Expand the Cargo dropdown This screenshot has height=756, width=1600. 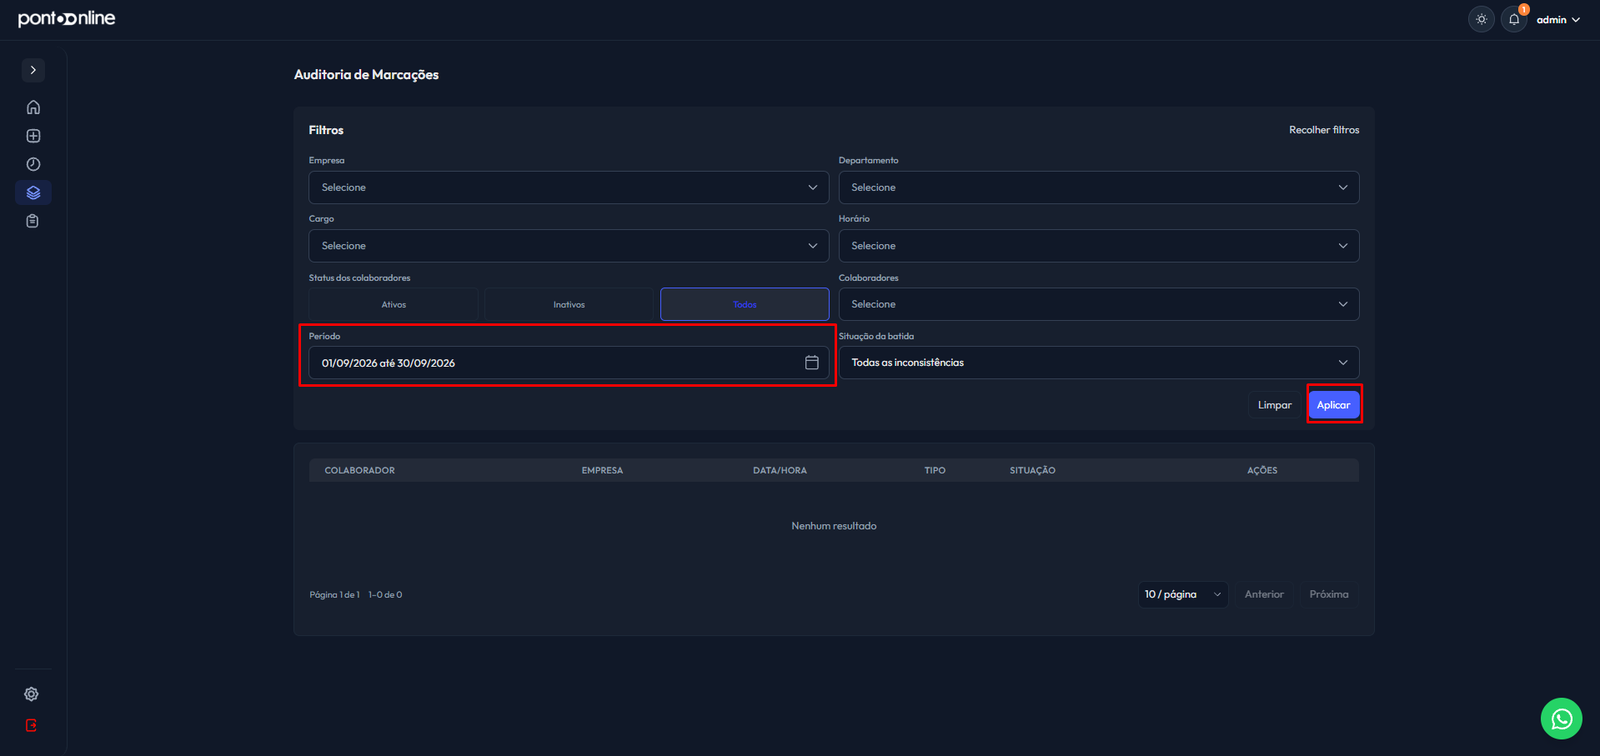click(x=569, y=246)
